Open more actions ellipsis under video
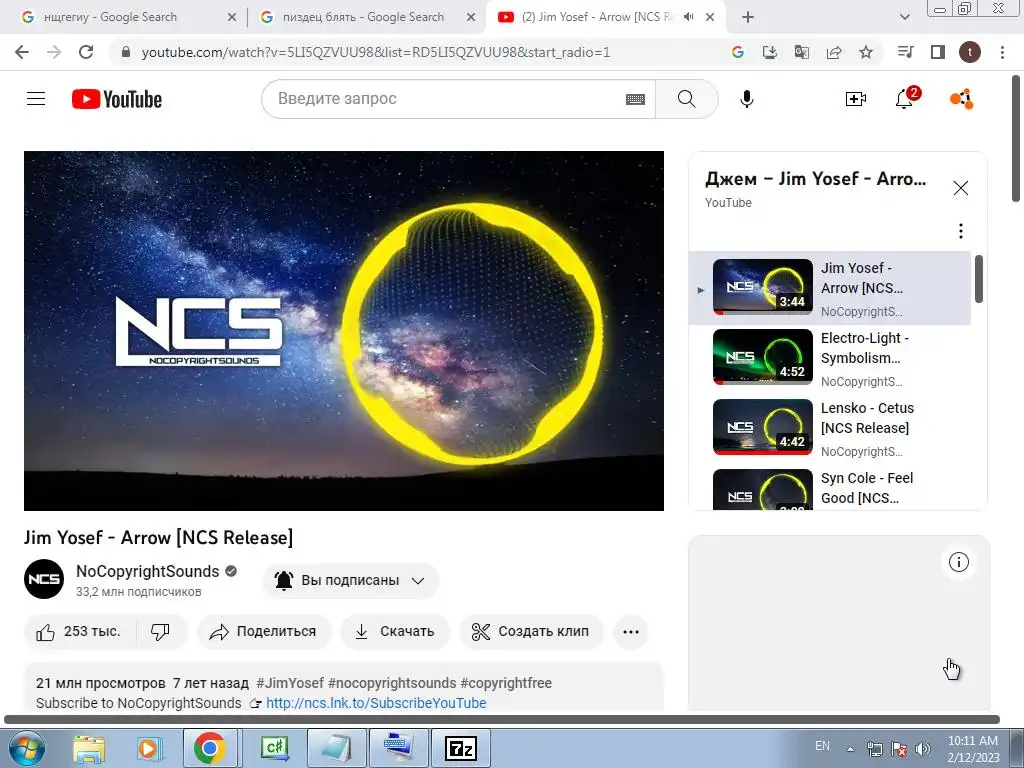This screenshot has width=1024, height=768. pos(631,632)
